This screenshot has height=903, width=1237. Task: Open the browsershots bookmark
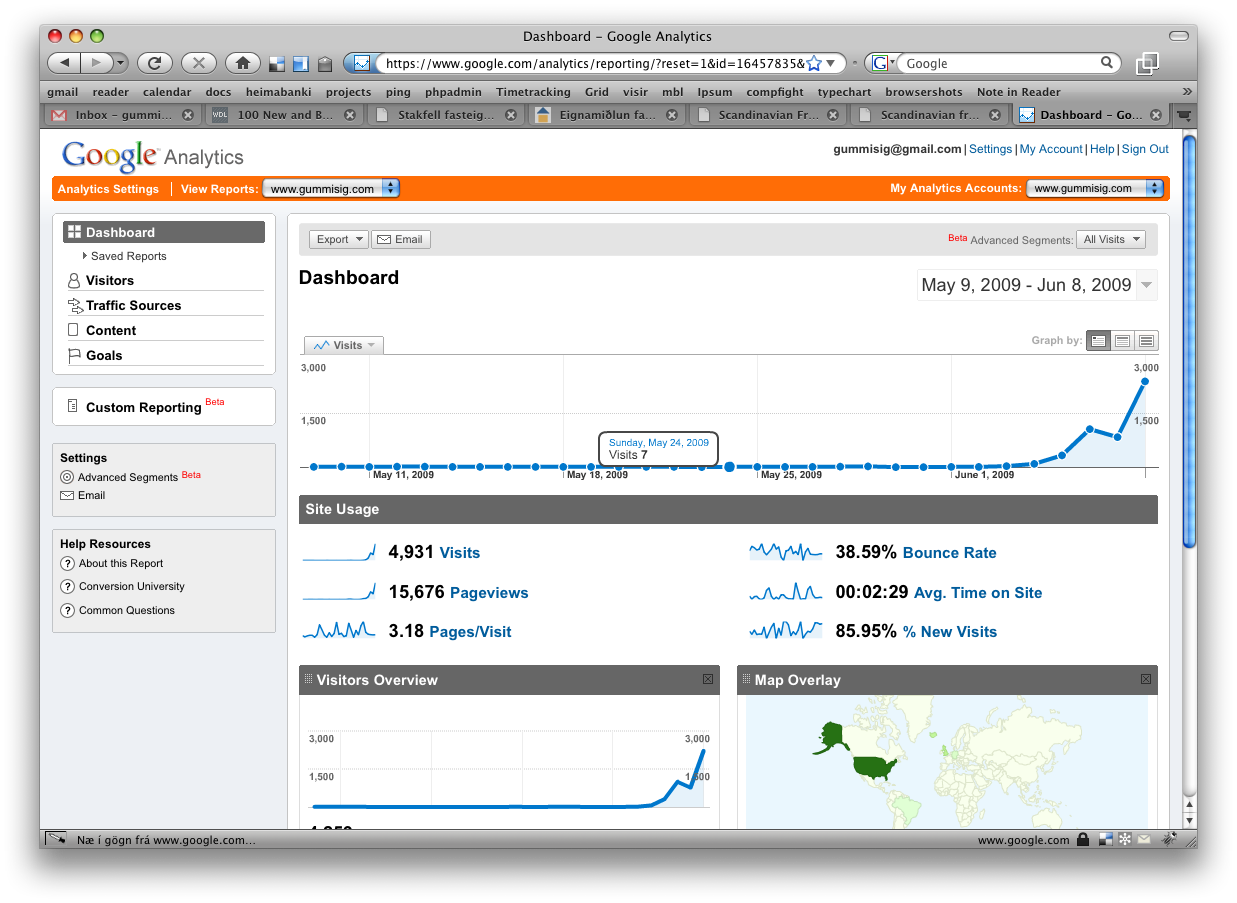click(924, 92)
